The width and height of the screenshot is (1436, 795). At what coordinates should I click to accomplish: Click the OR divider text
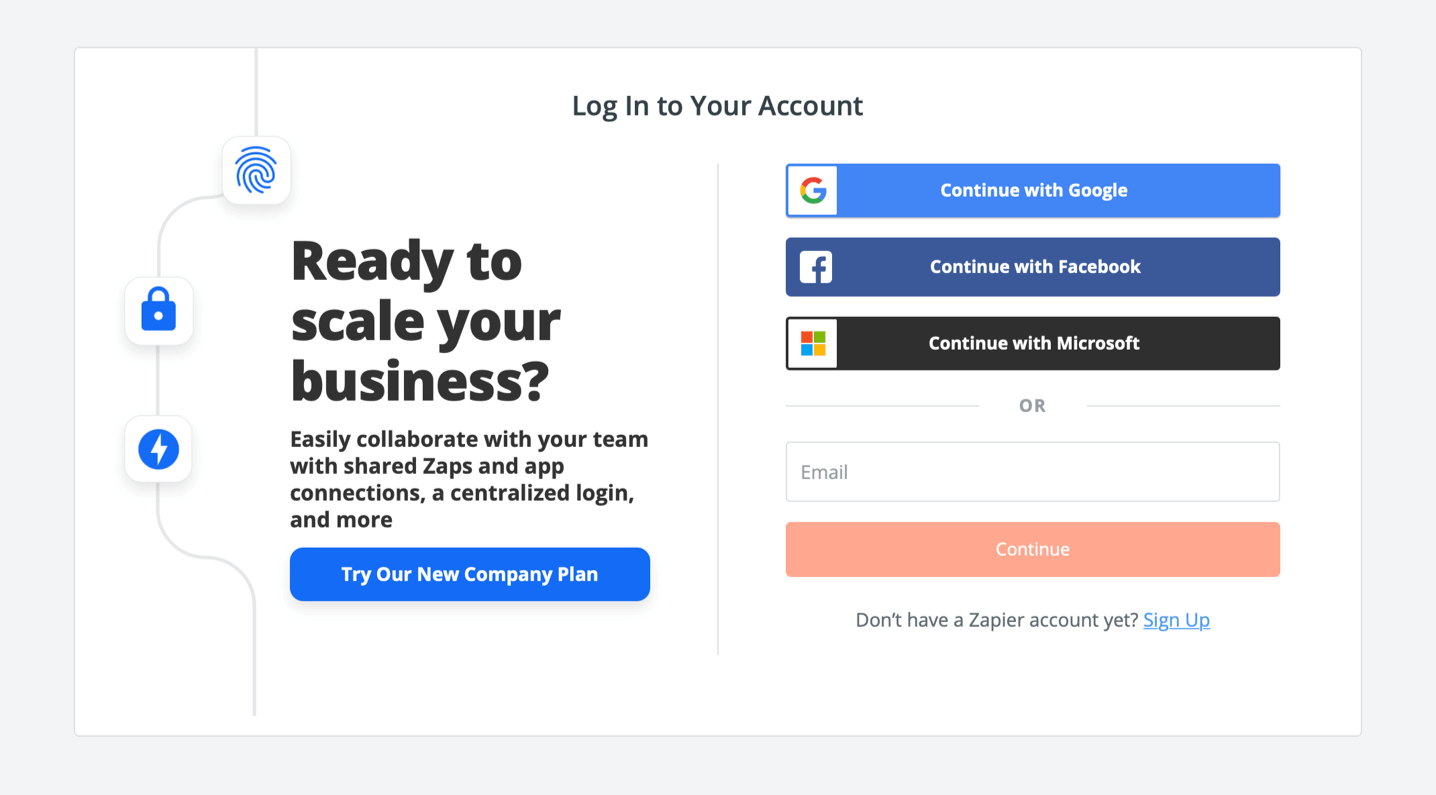[x=1032, y=406]
